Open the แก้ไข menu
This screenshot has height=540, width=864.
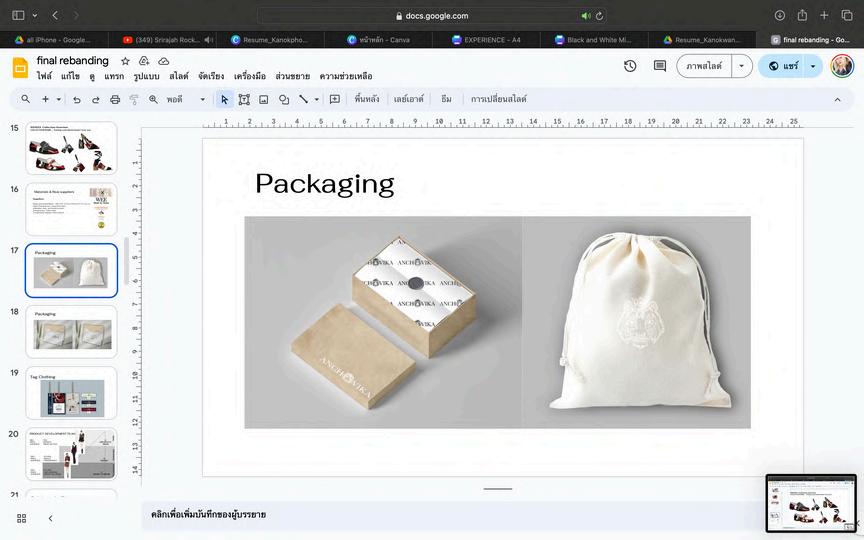(70, 76)
